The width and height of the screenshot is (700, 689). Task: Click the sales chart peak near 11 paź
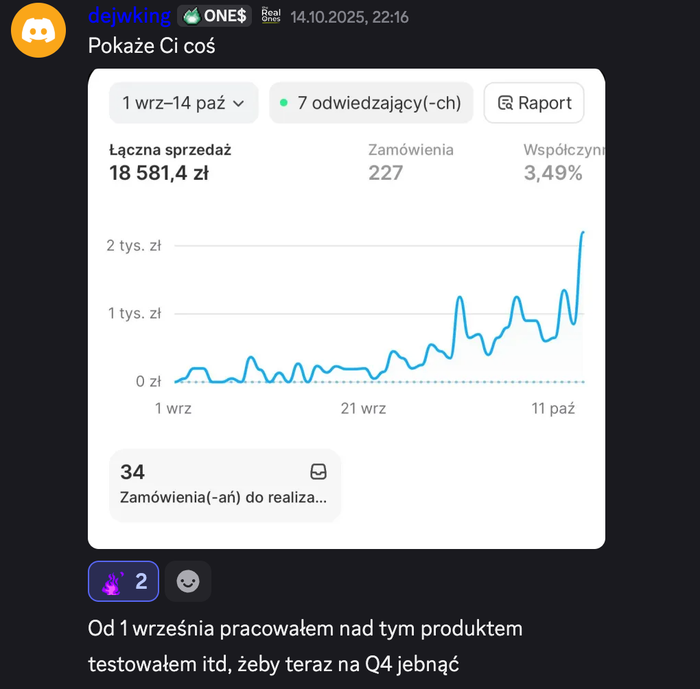(582, 233)
